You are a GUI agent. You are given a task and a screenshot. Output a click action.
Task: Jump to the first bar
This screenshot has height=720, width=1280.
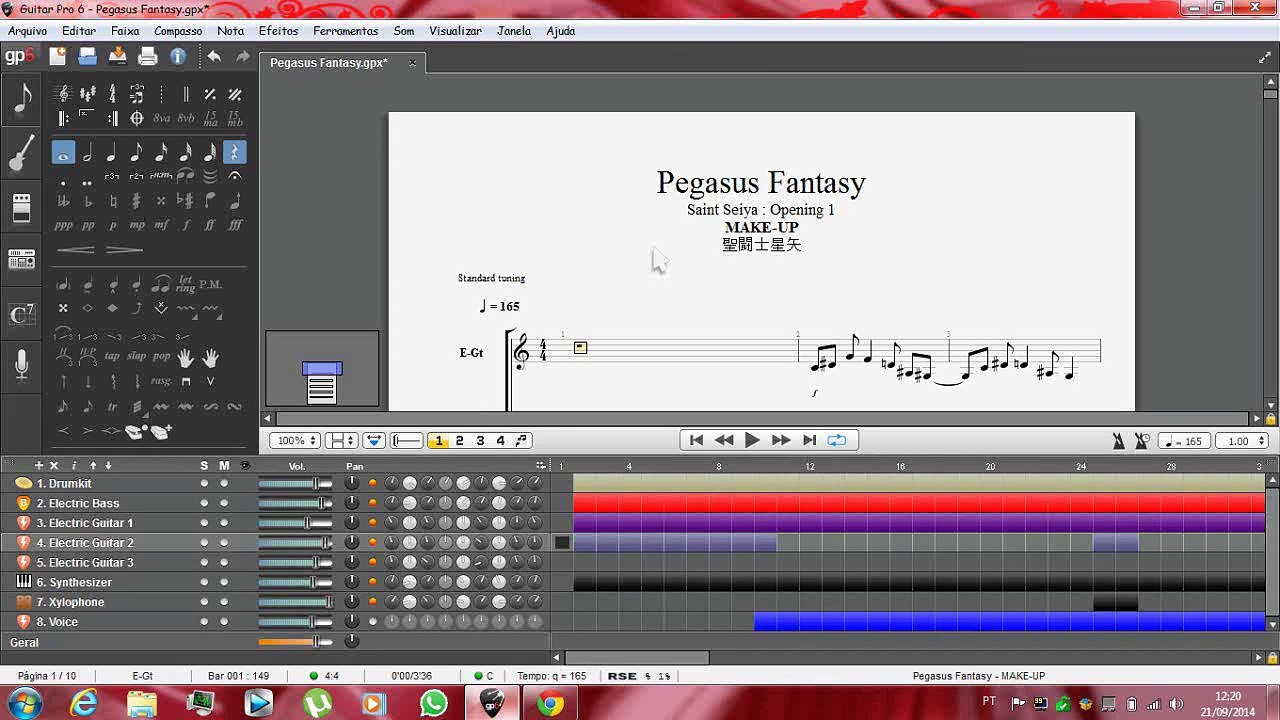click(x=696, y=440)
